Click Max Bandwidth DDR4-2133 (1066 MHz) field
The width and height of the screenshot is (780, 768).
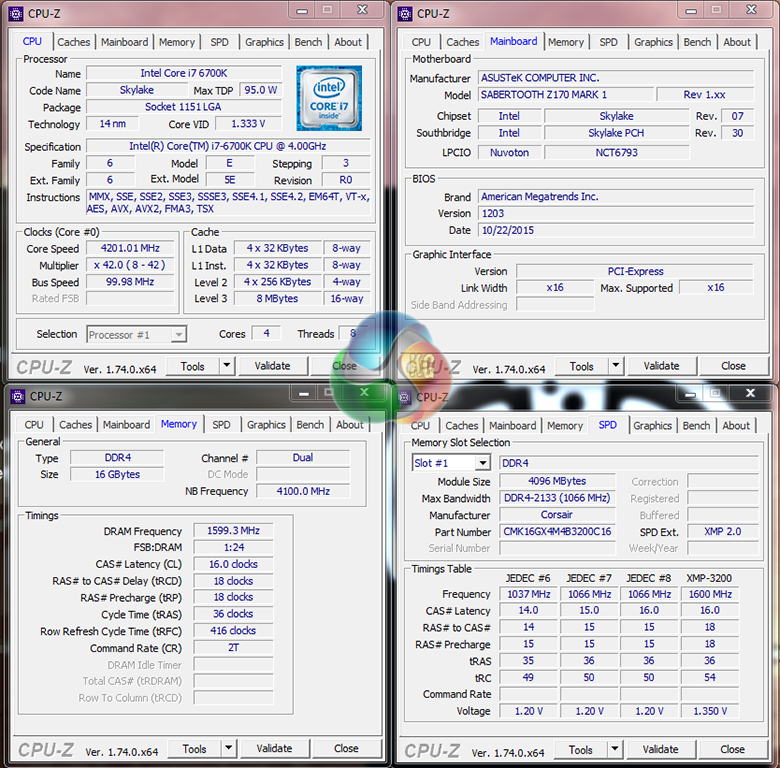[x=557, y=498]
